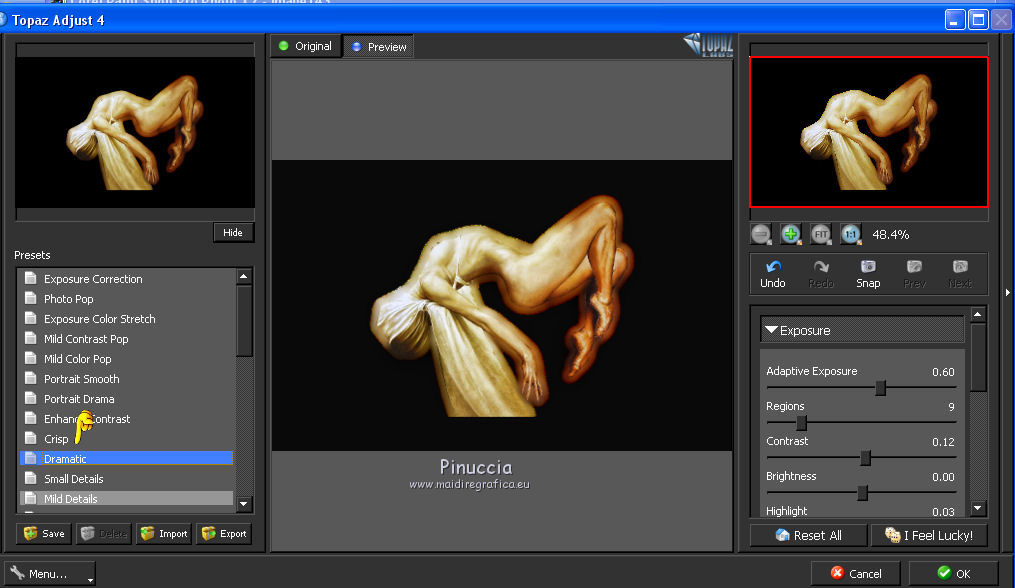
Task: Import a preset file
Action: click(164, 534)
